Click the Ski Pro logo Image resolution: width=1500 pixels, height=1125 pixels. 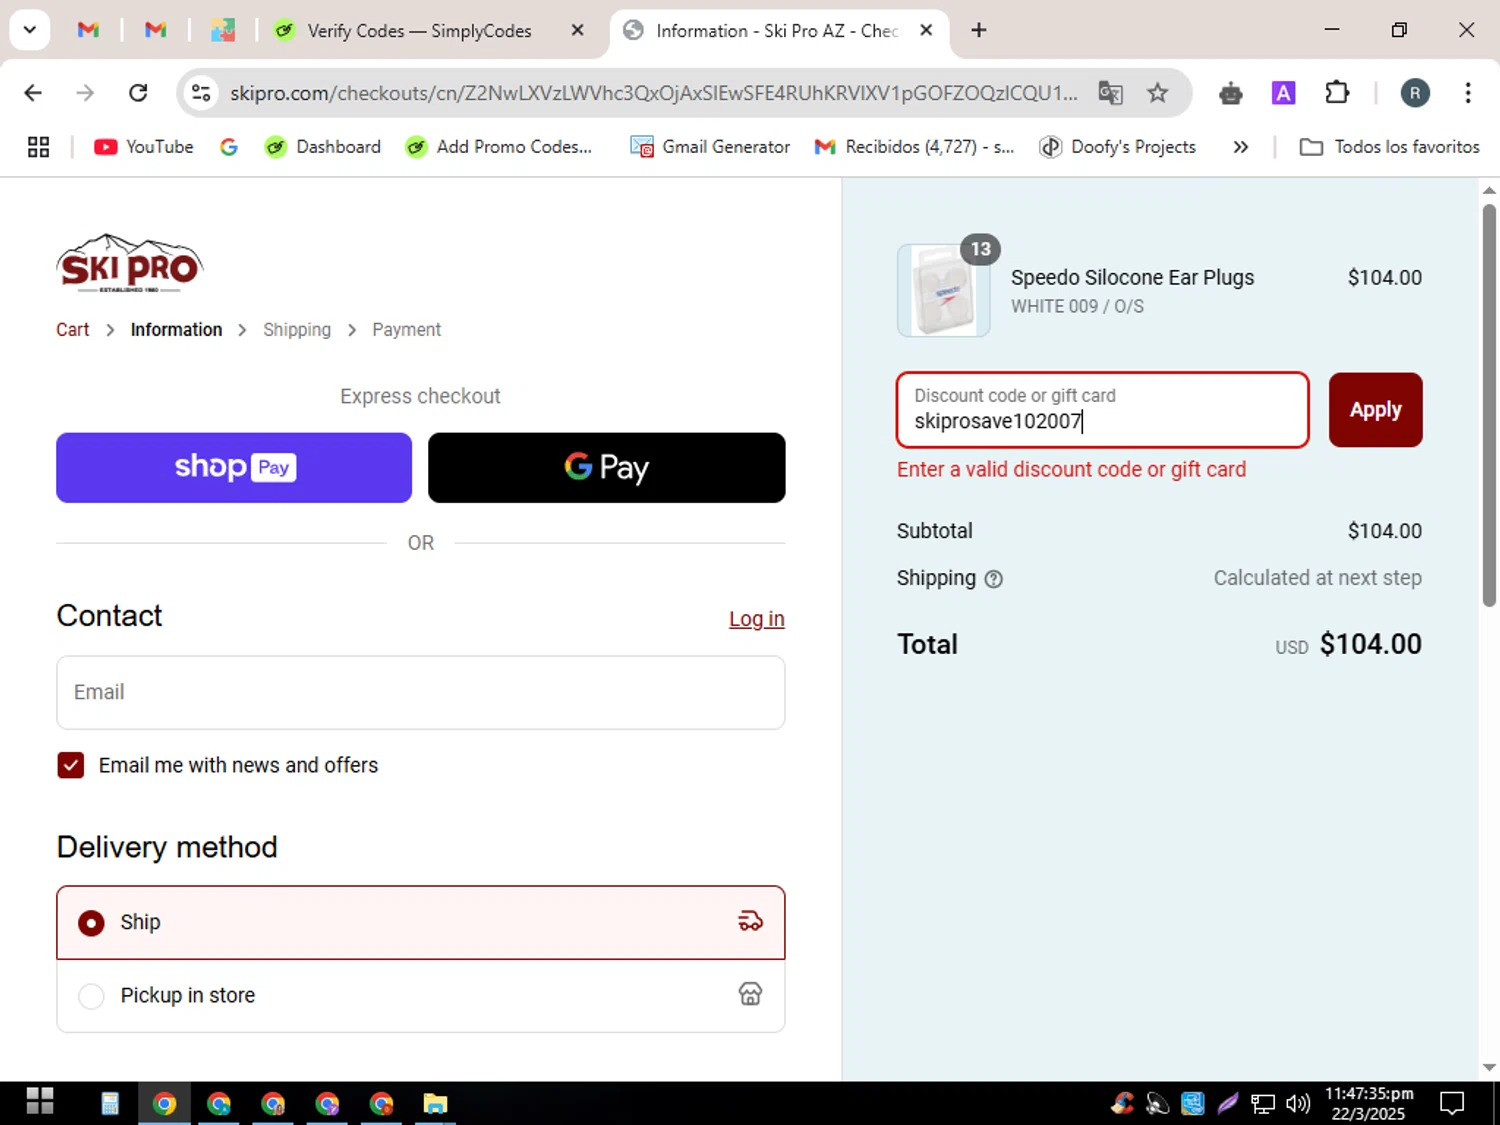point(130,263)
